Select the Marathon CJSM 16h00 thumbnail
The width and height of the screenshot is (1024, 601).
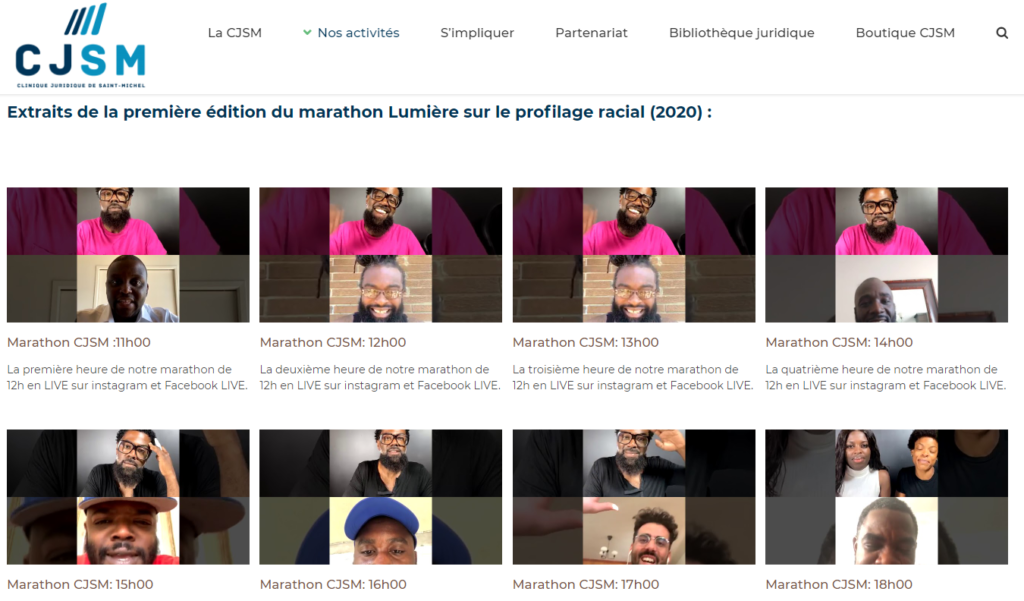click(381, 496)
